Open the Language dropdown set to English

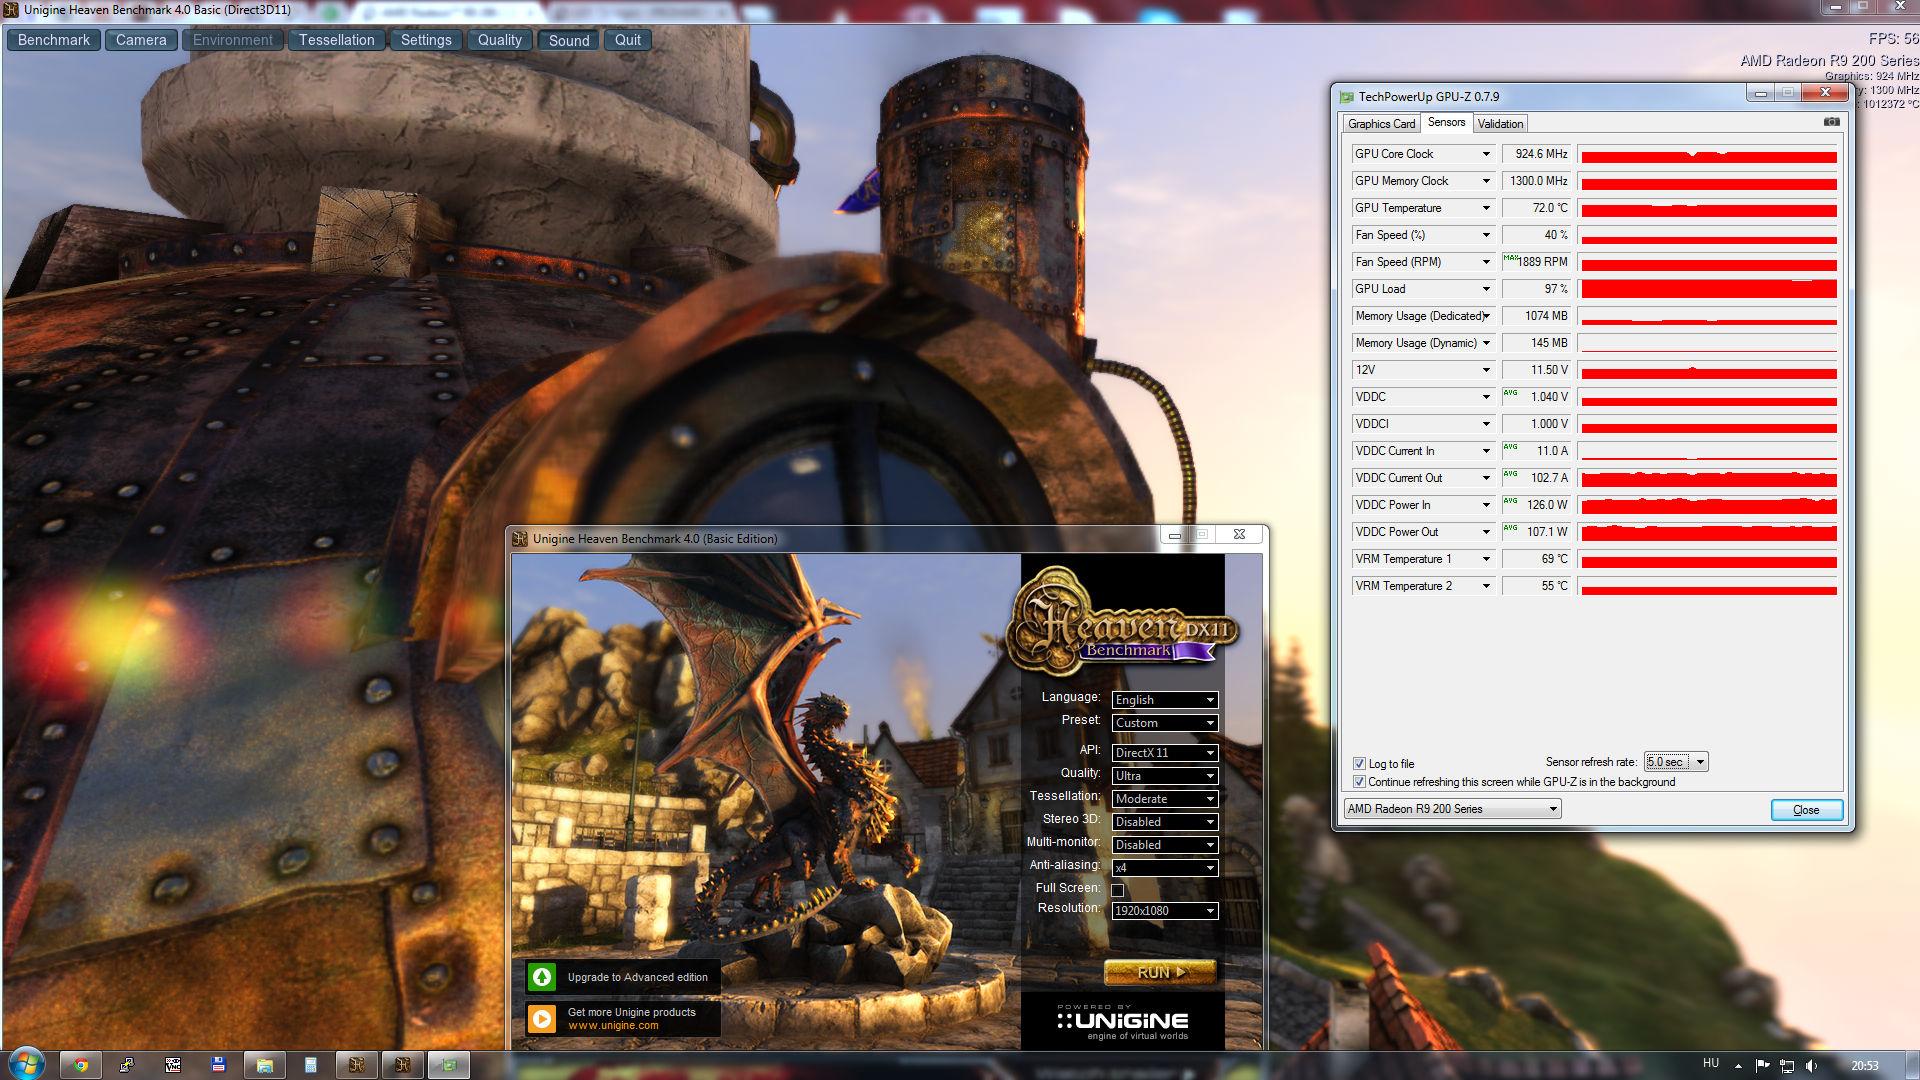(x=1165, y=700)
